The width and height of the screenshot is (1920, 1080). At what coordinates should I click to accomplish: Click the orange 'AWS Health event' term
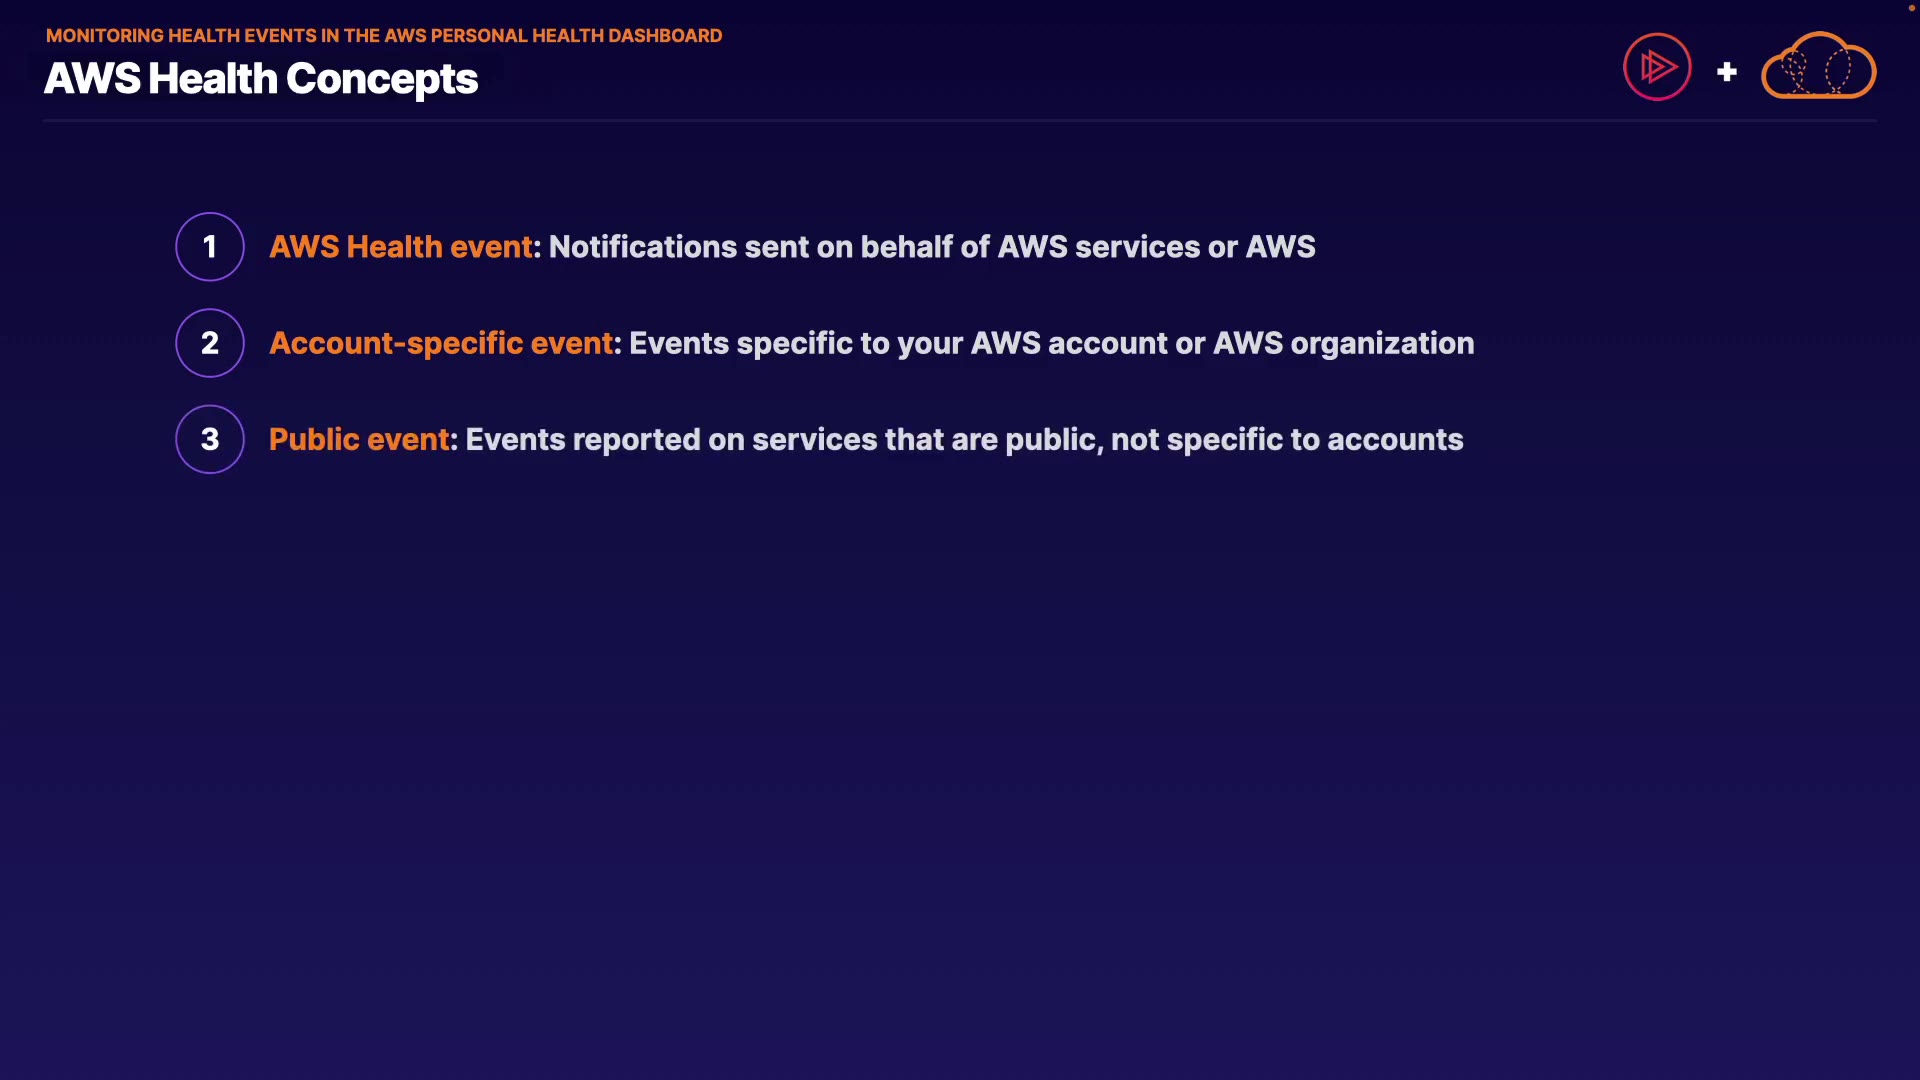pyautogui.click(x=401, y=247)
